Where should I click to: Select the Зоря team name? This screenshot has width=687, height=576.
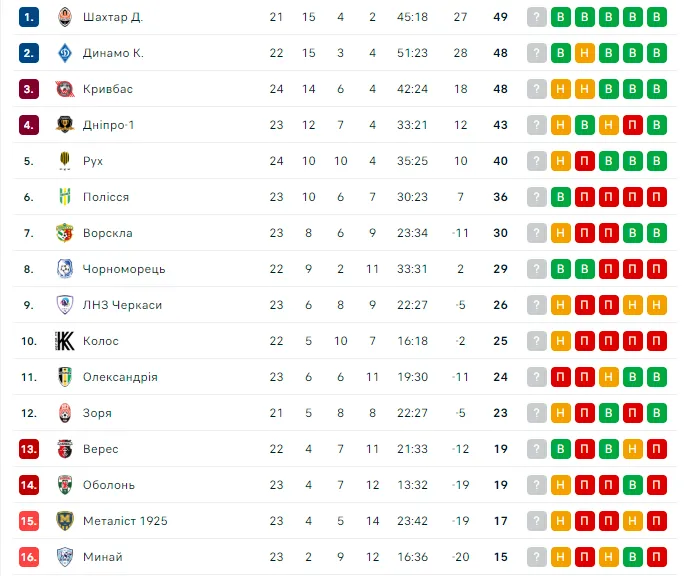pyautogui.click(x=98, y=413)
